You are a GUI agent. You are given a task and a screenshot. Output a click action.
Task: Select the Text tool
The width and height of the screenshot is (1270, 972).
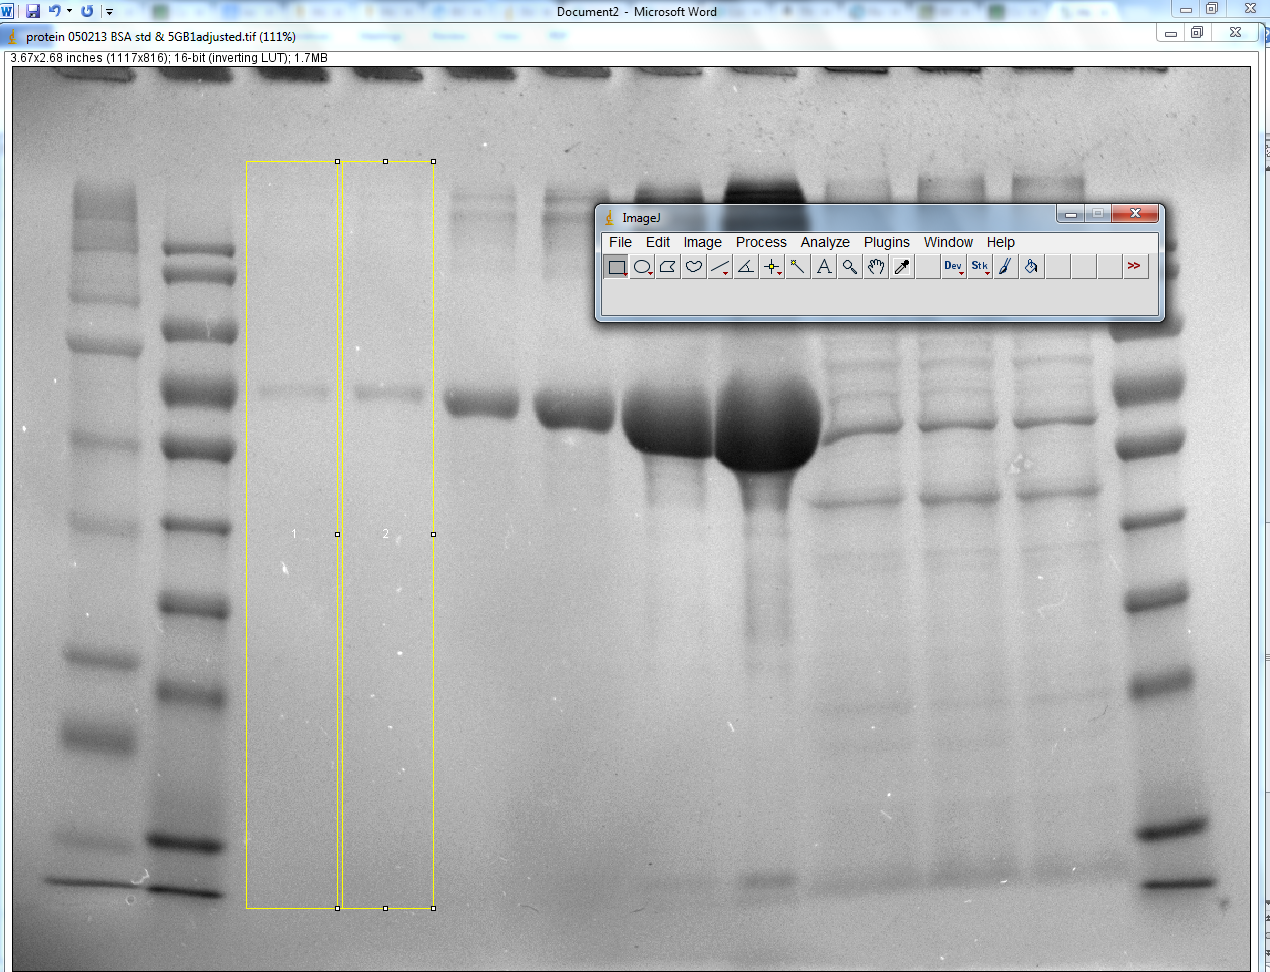(824, 267)
